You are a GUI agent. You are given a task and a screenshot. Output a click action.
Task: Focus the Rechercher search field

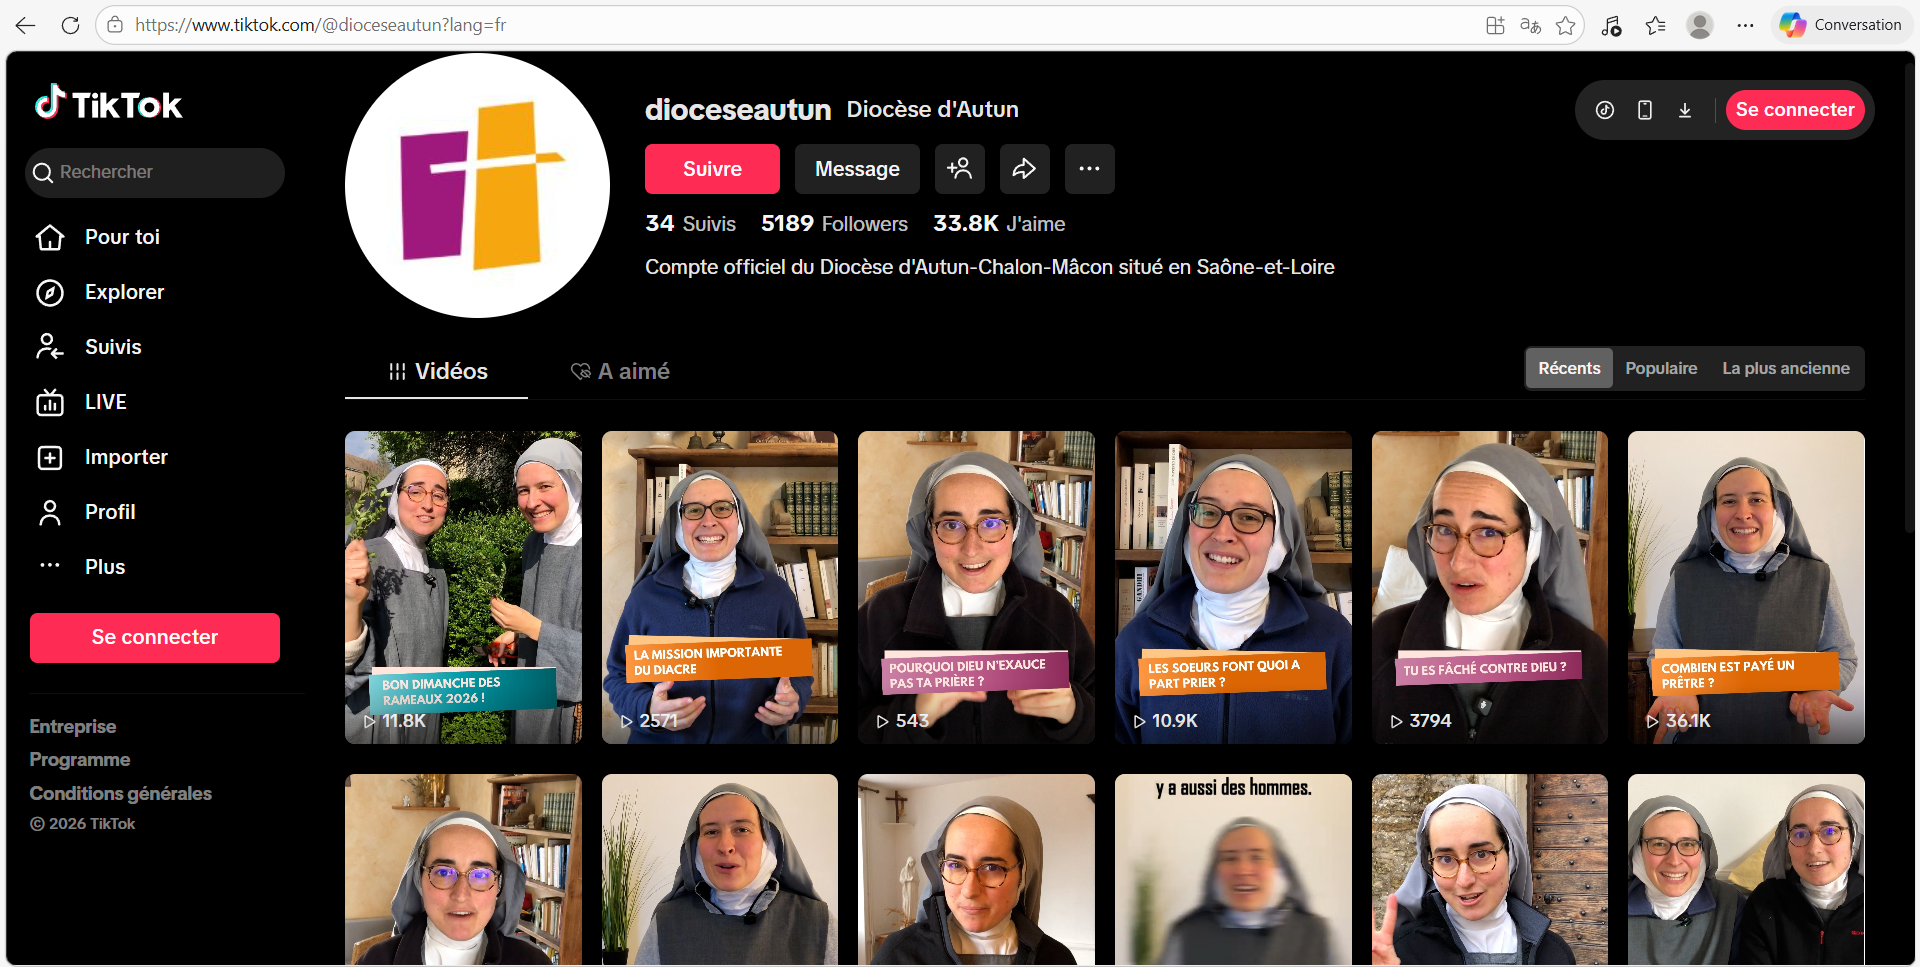(x=155, y=172)
